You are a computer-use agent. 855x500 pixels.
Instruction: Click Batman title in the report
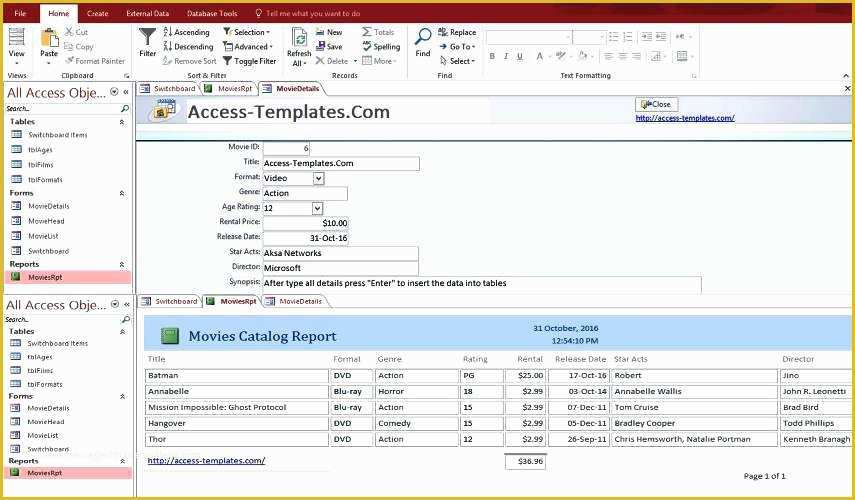click(x=237, y=376)
